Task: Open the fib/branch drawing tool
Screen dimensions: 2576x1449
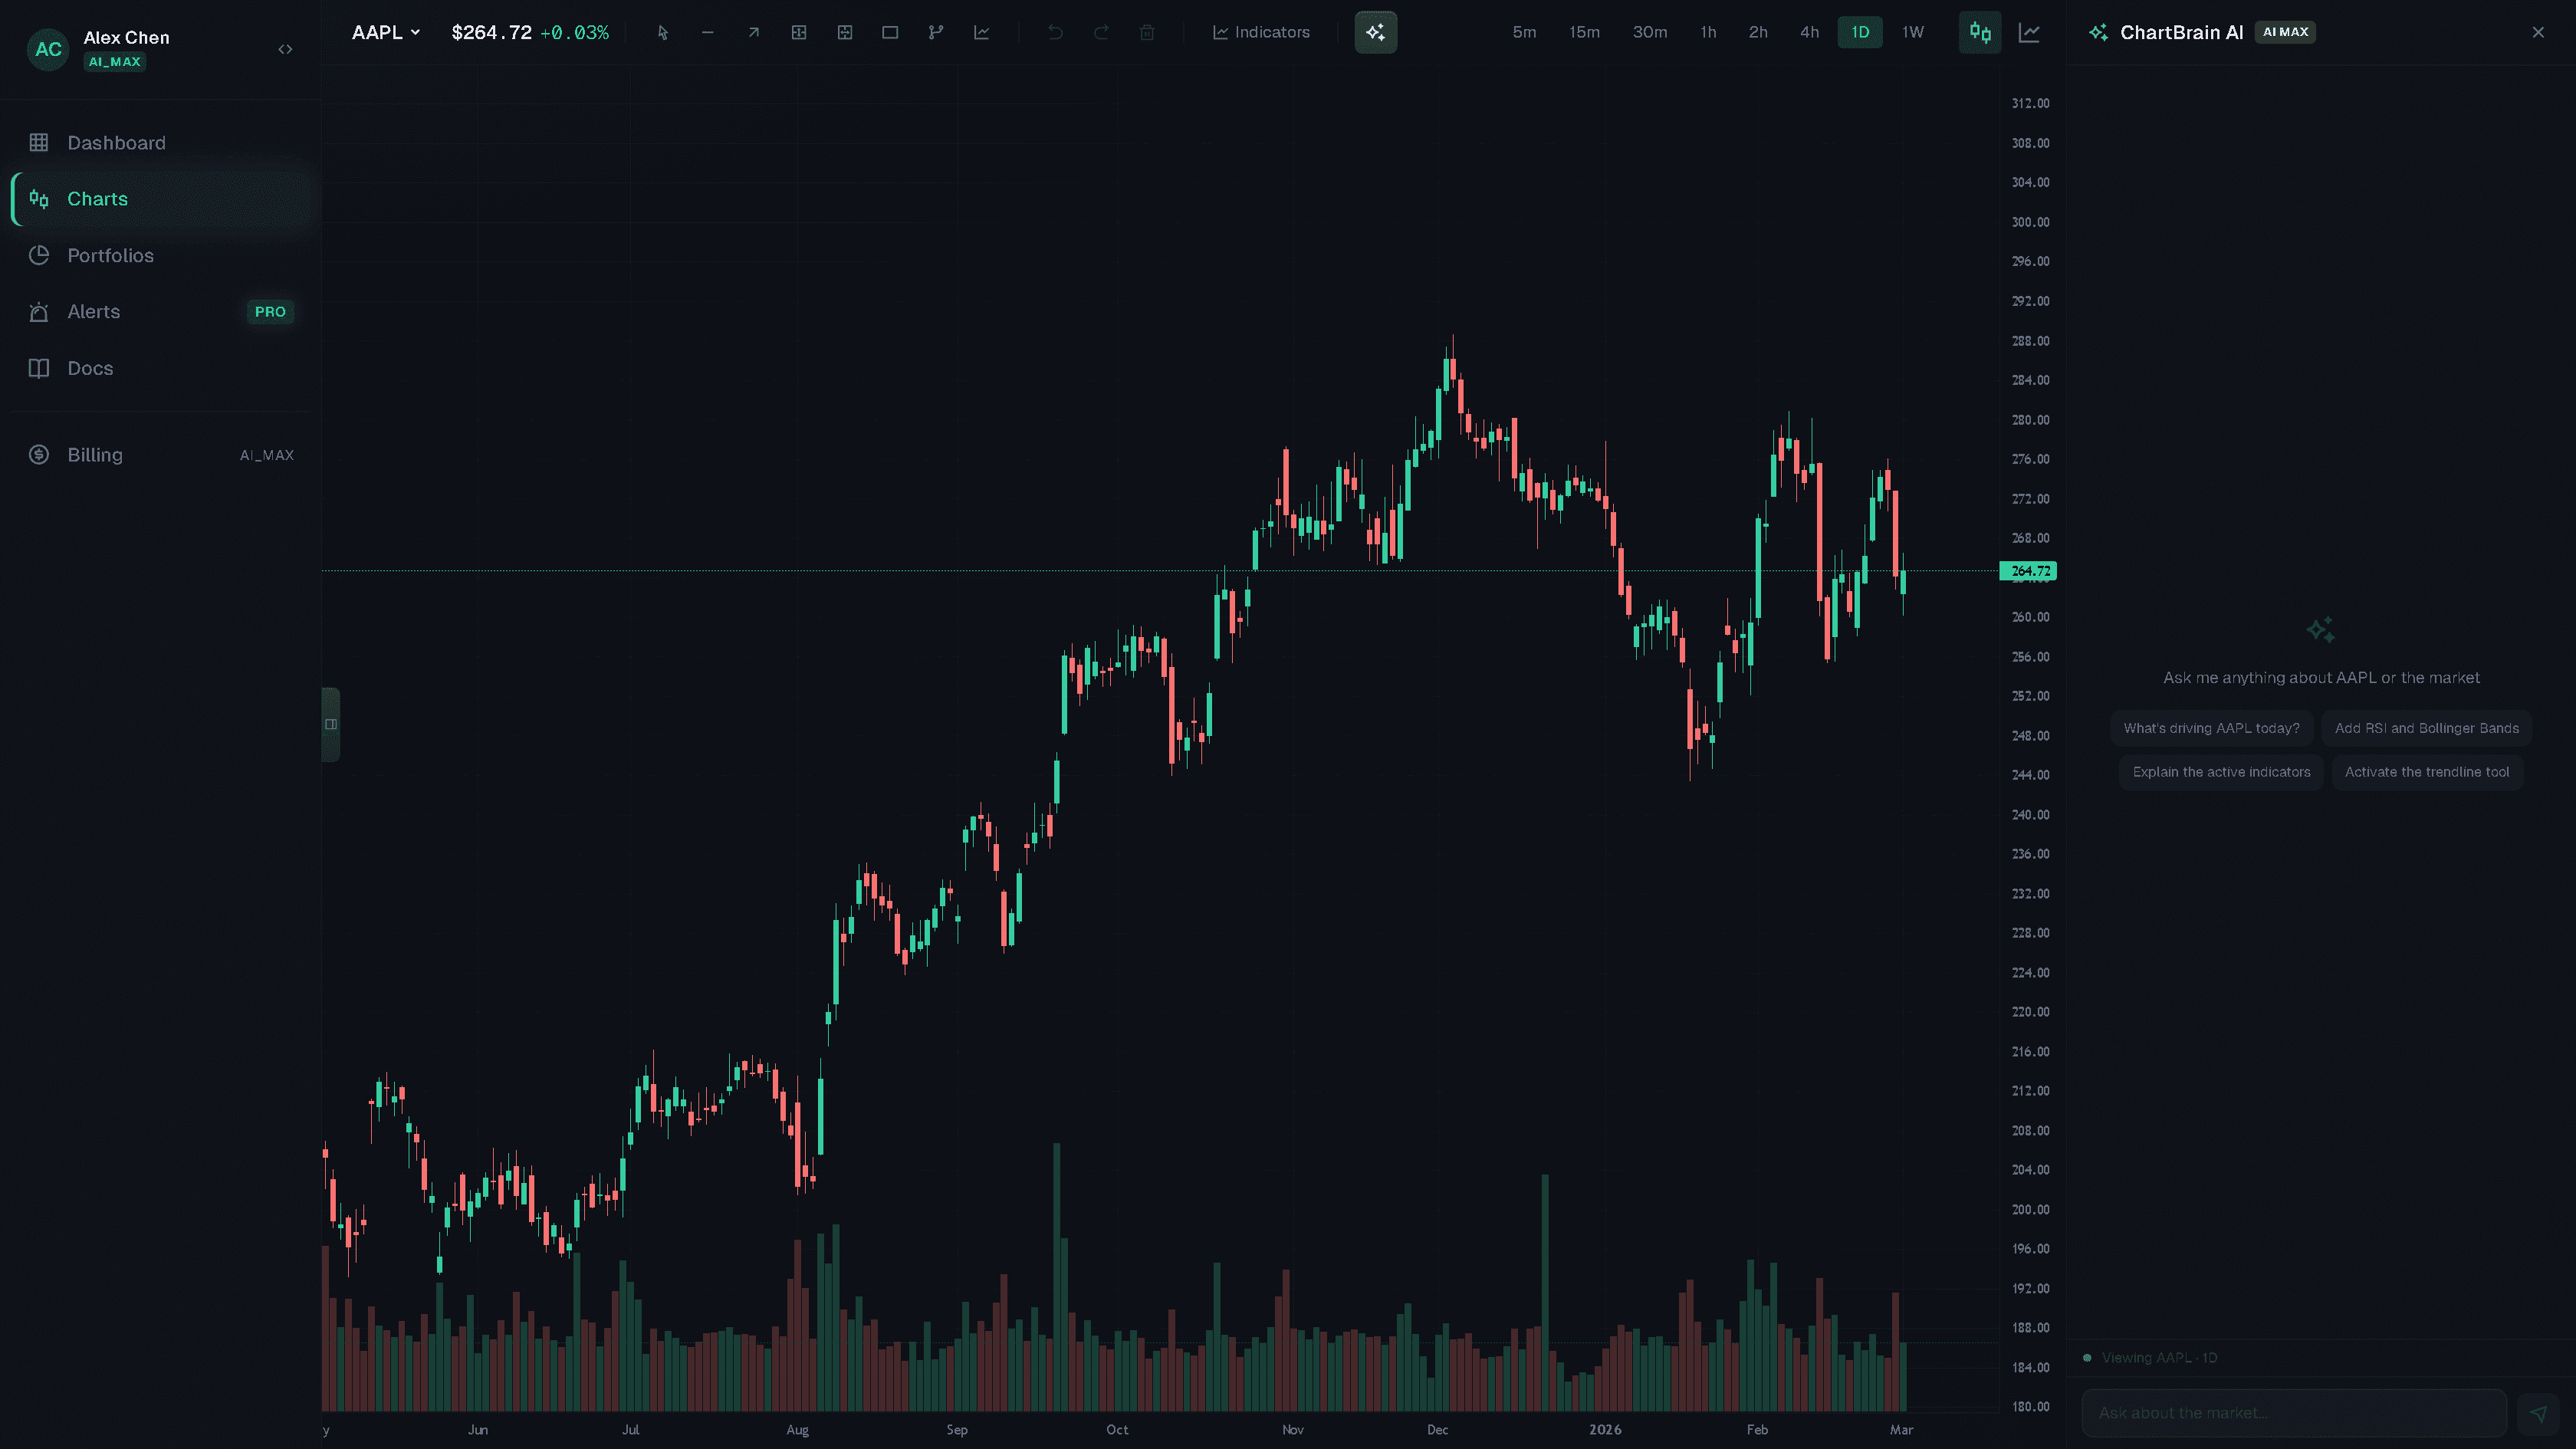Action: click(936, 32)
